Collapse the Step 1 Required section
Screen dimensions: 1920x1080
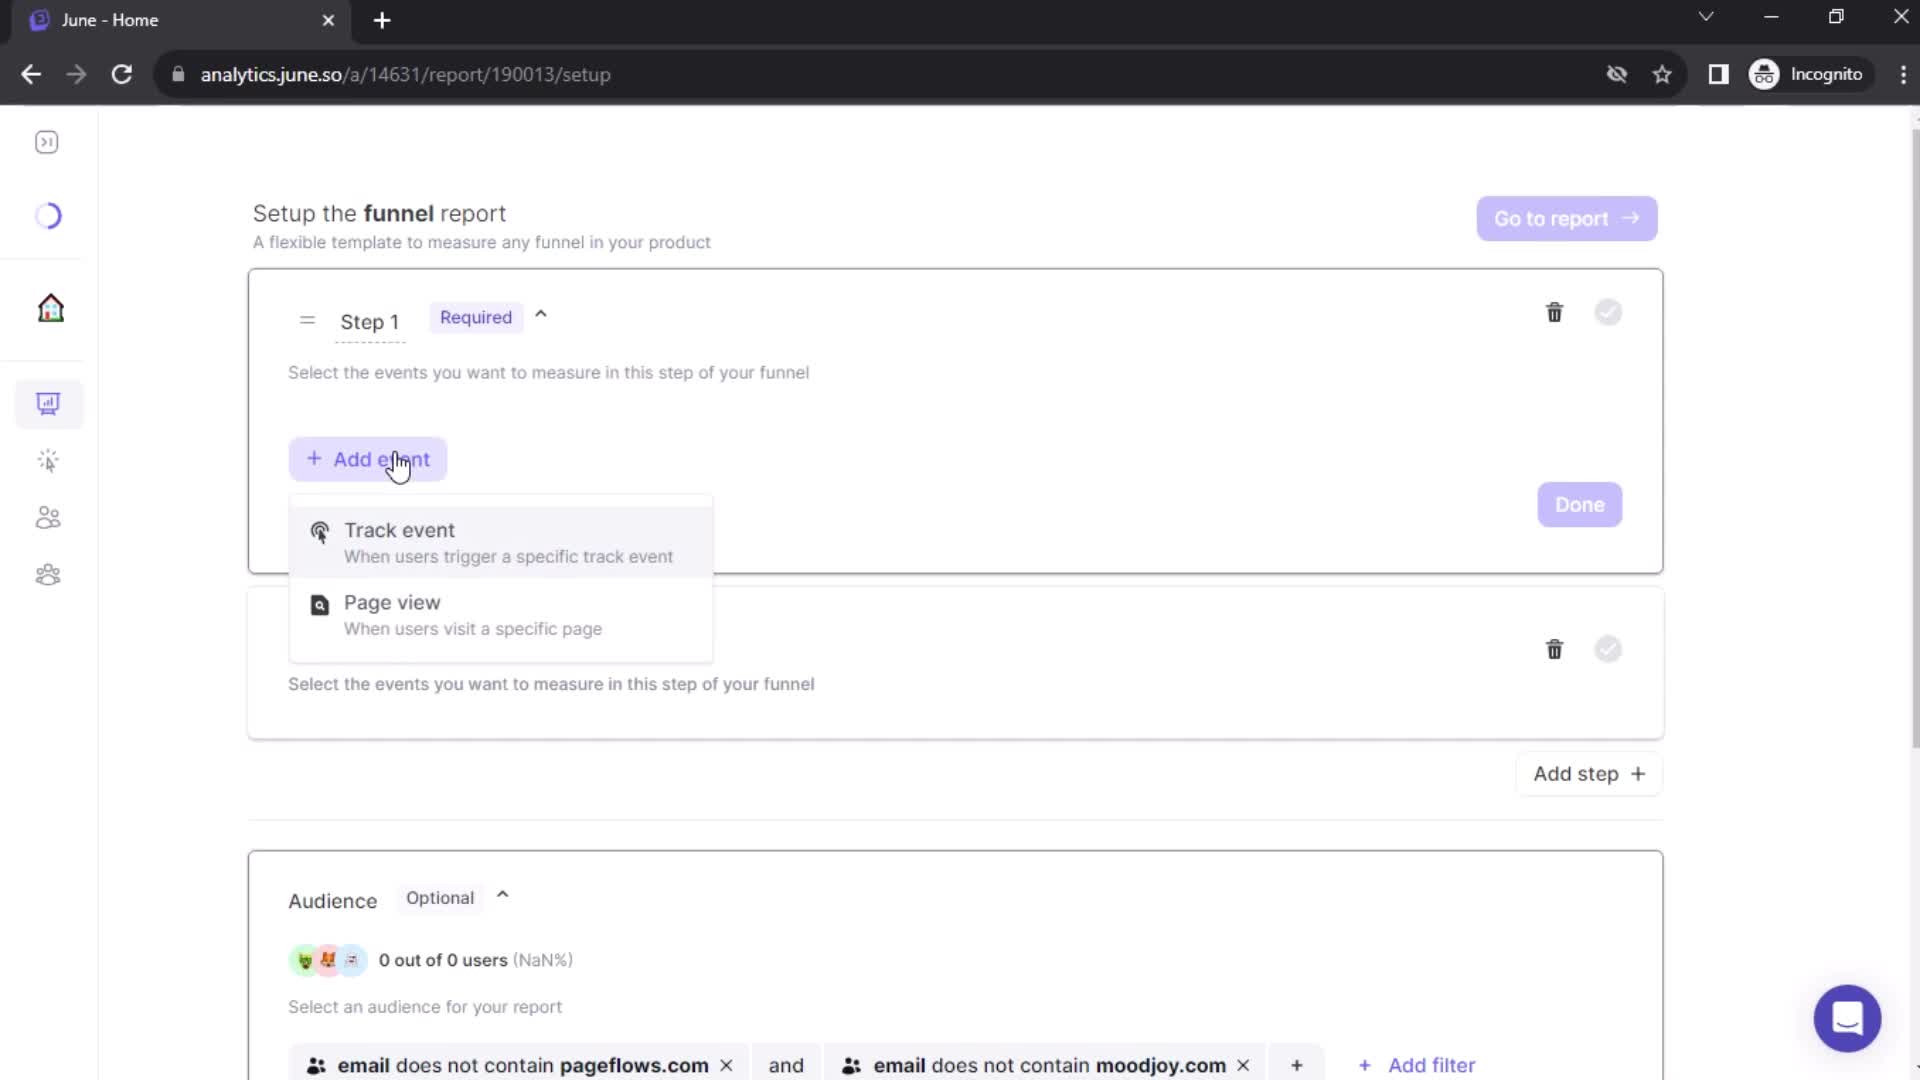539,316
